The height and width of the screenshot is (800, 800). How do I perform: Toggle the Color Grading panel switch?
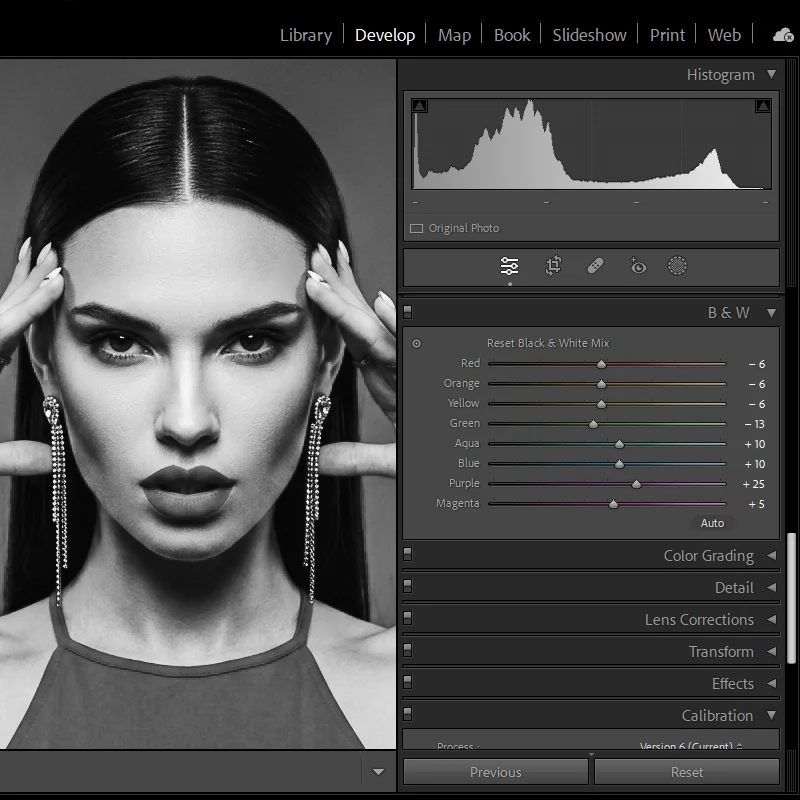(408, 554)
